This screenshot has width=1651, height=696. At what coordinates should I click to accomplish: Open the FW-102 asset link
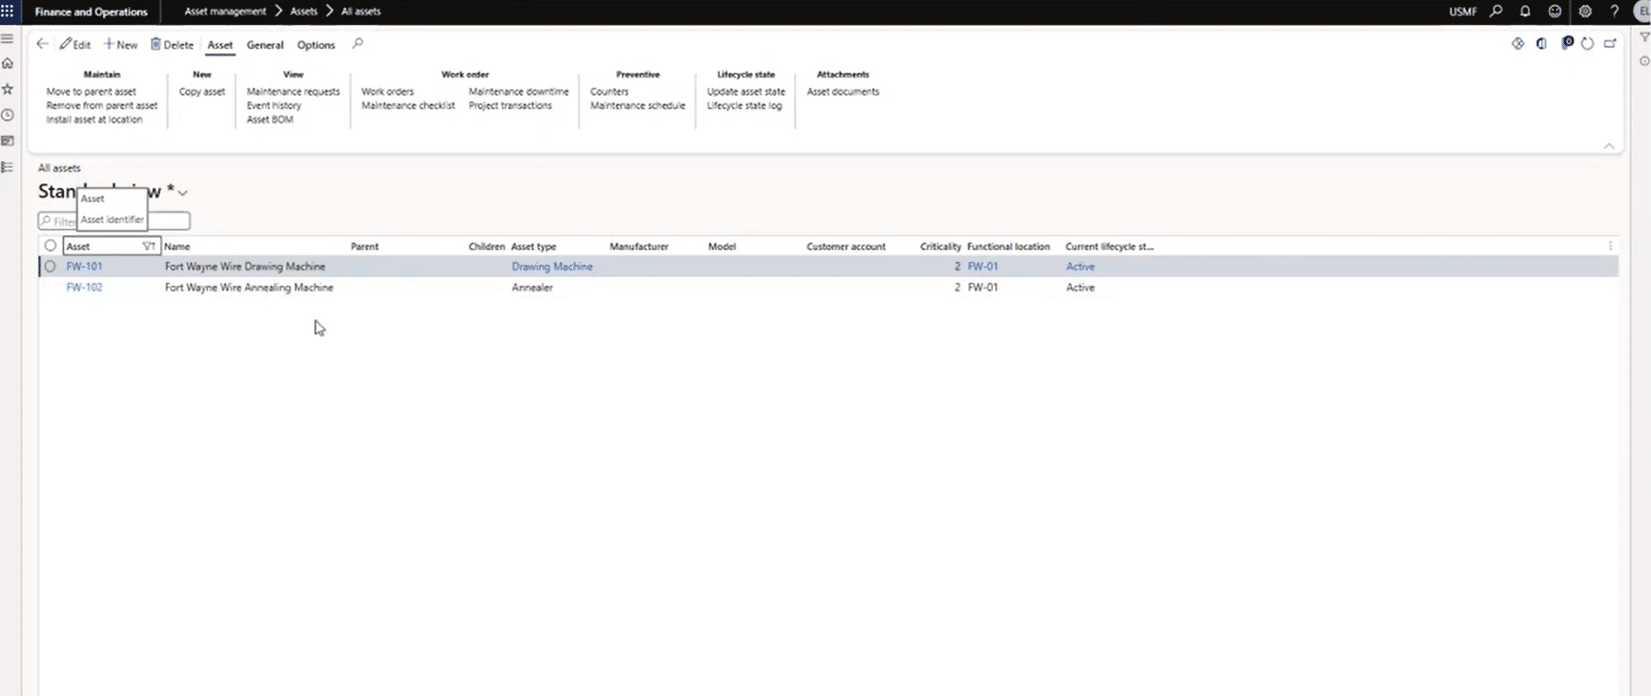click(84, 288)
